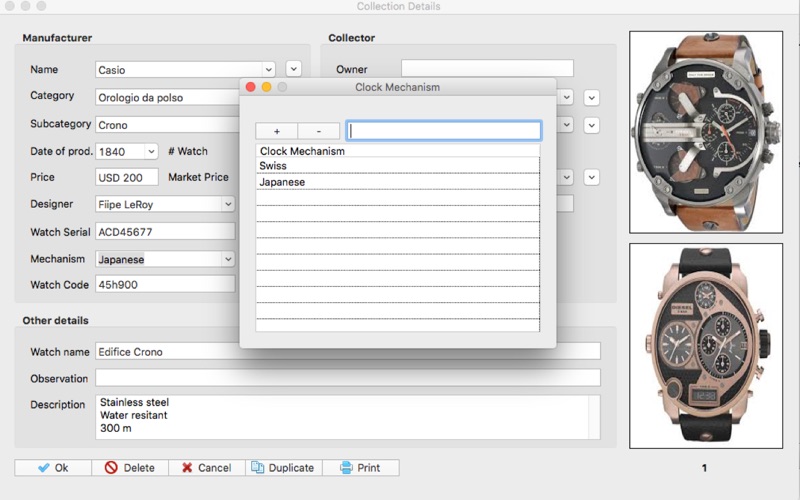Open Collector second row dropdown arrow
Viewport: 800px width, 500px height.
coord(566,97)
